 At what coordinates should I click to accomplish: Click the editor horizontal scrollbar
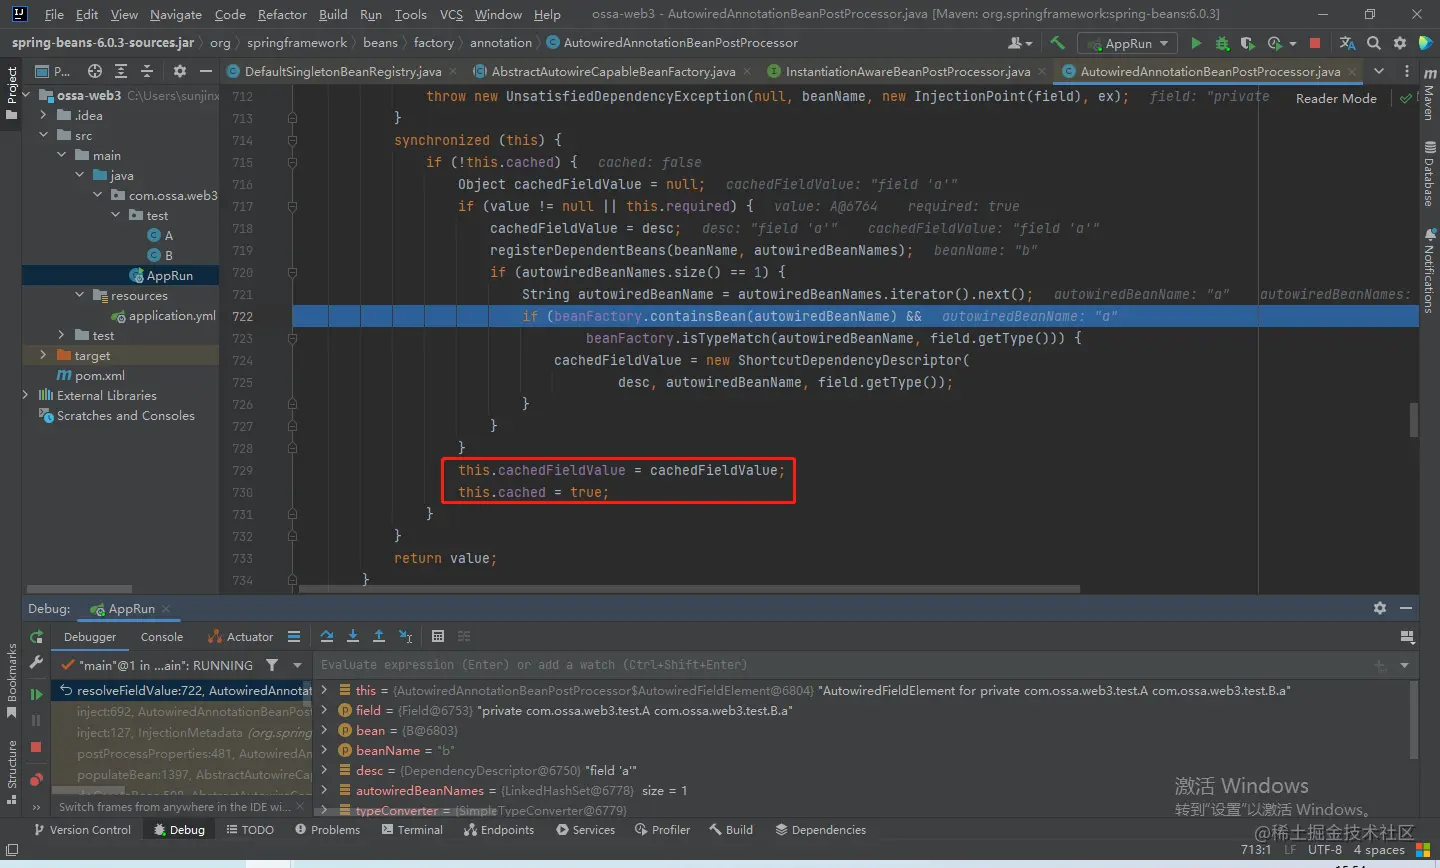689,589
